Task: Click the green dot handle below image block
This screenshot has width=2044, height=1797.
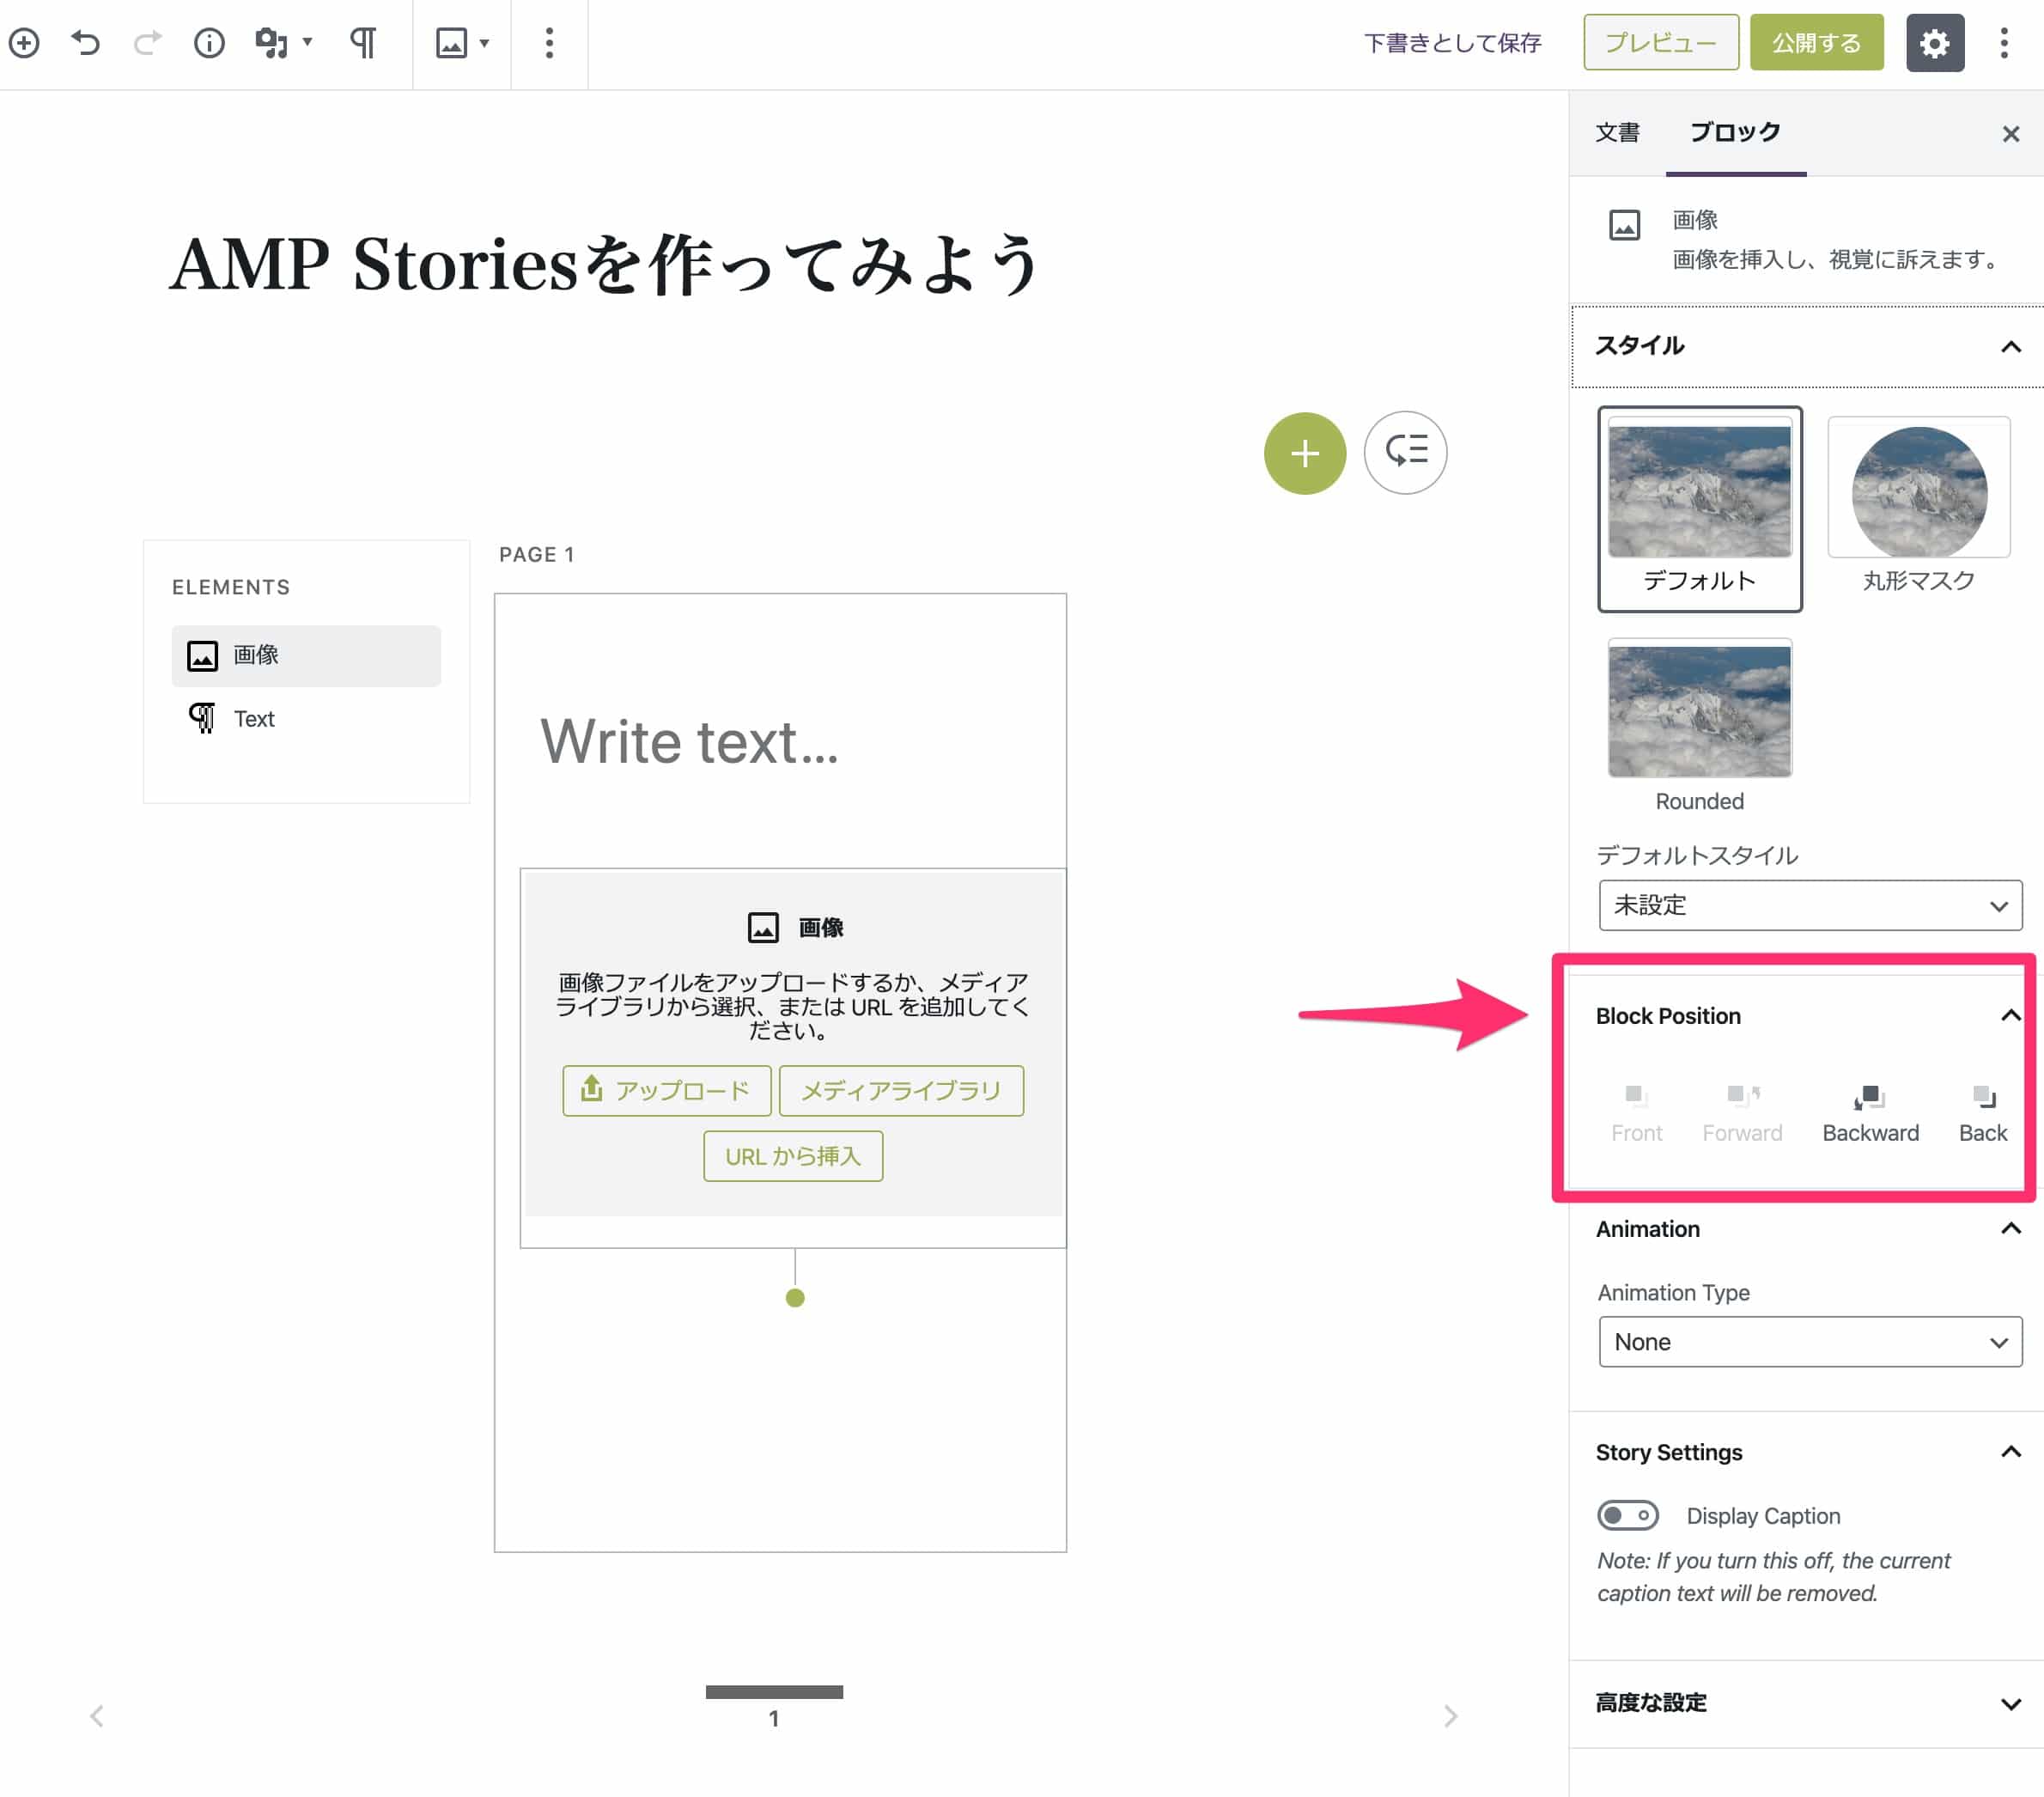Action: (x=795, y=1298)
